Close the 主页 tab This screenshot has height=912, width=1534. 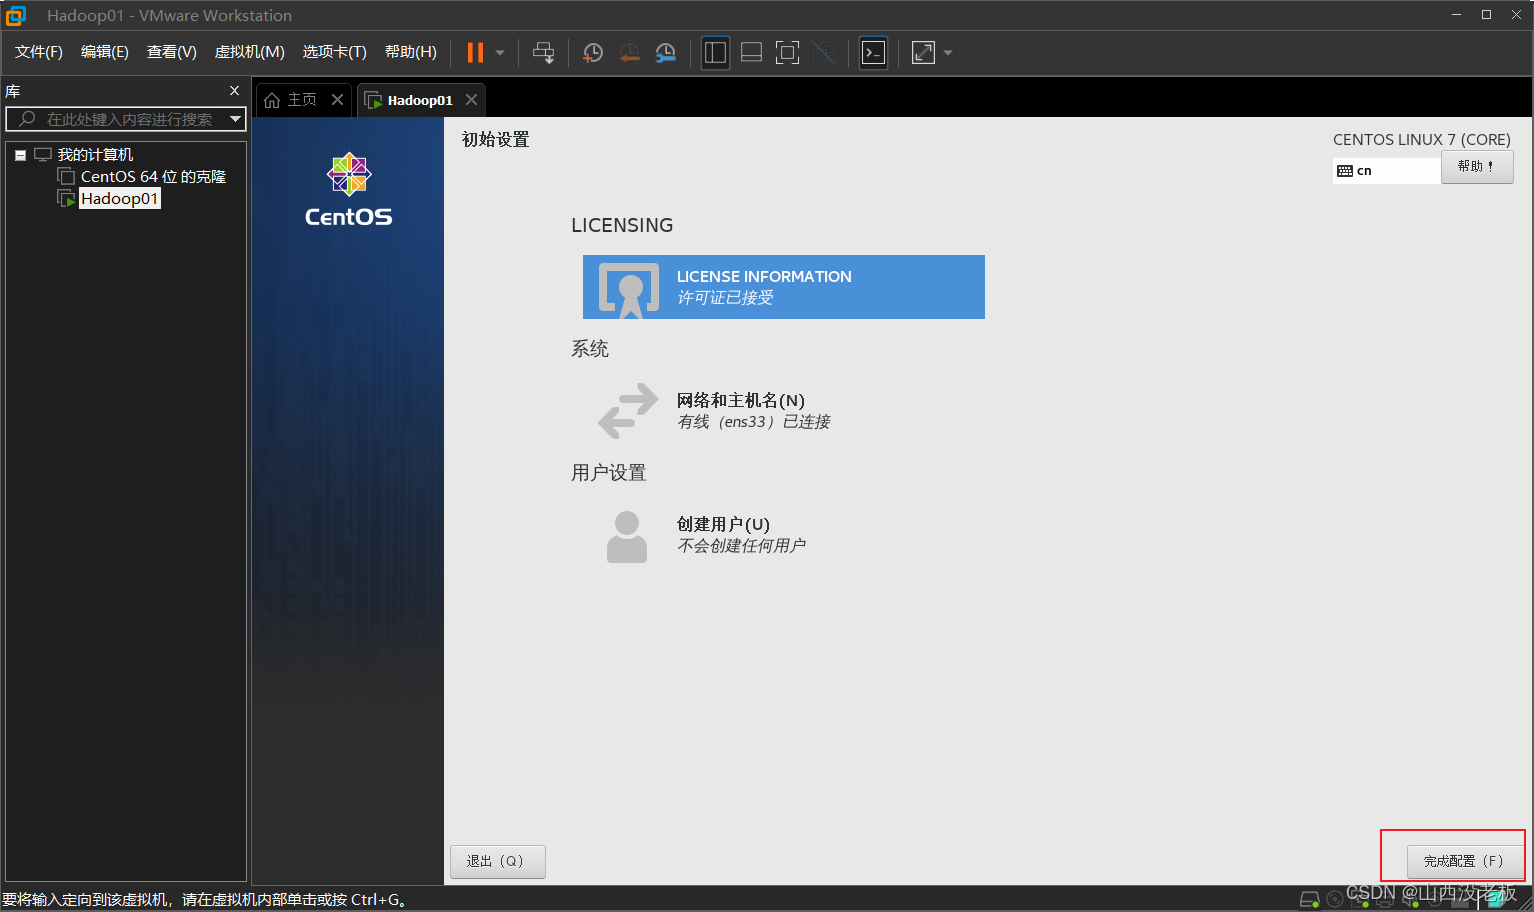337,100
